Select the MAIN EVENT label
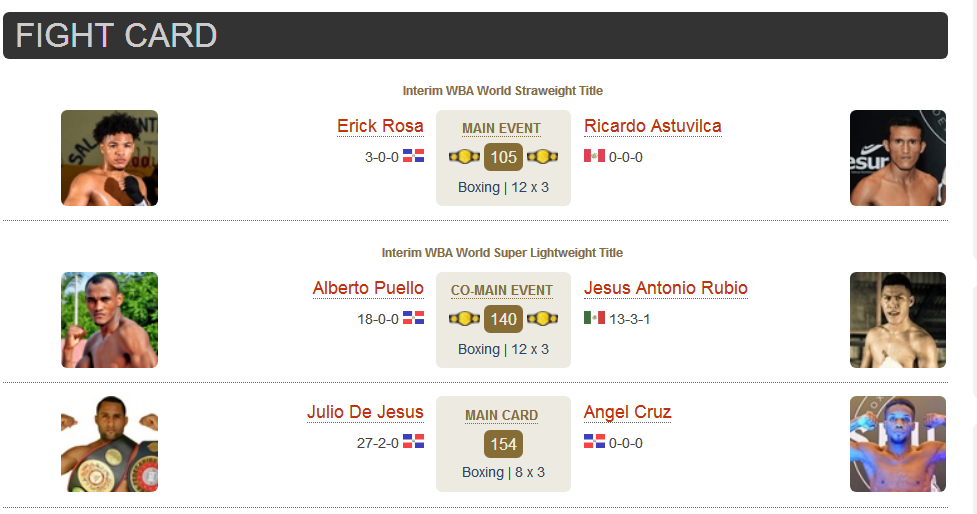This screenshot has height=514, width=977. (x=502, y=128)
